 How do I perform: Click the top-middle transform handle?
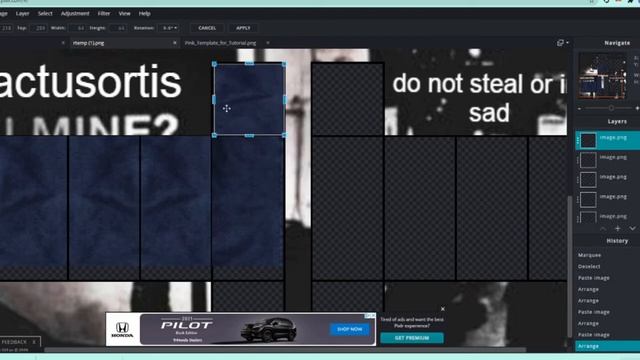point(249,63)
